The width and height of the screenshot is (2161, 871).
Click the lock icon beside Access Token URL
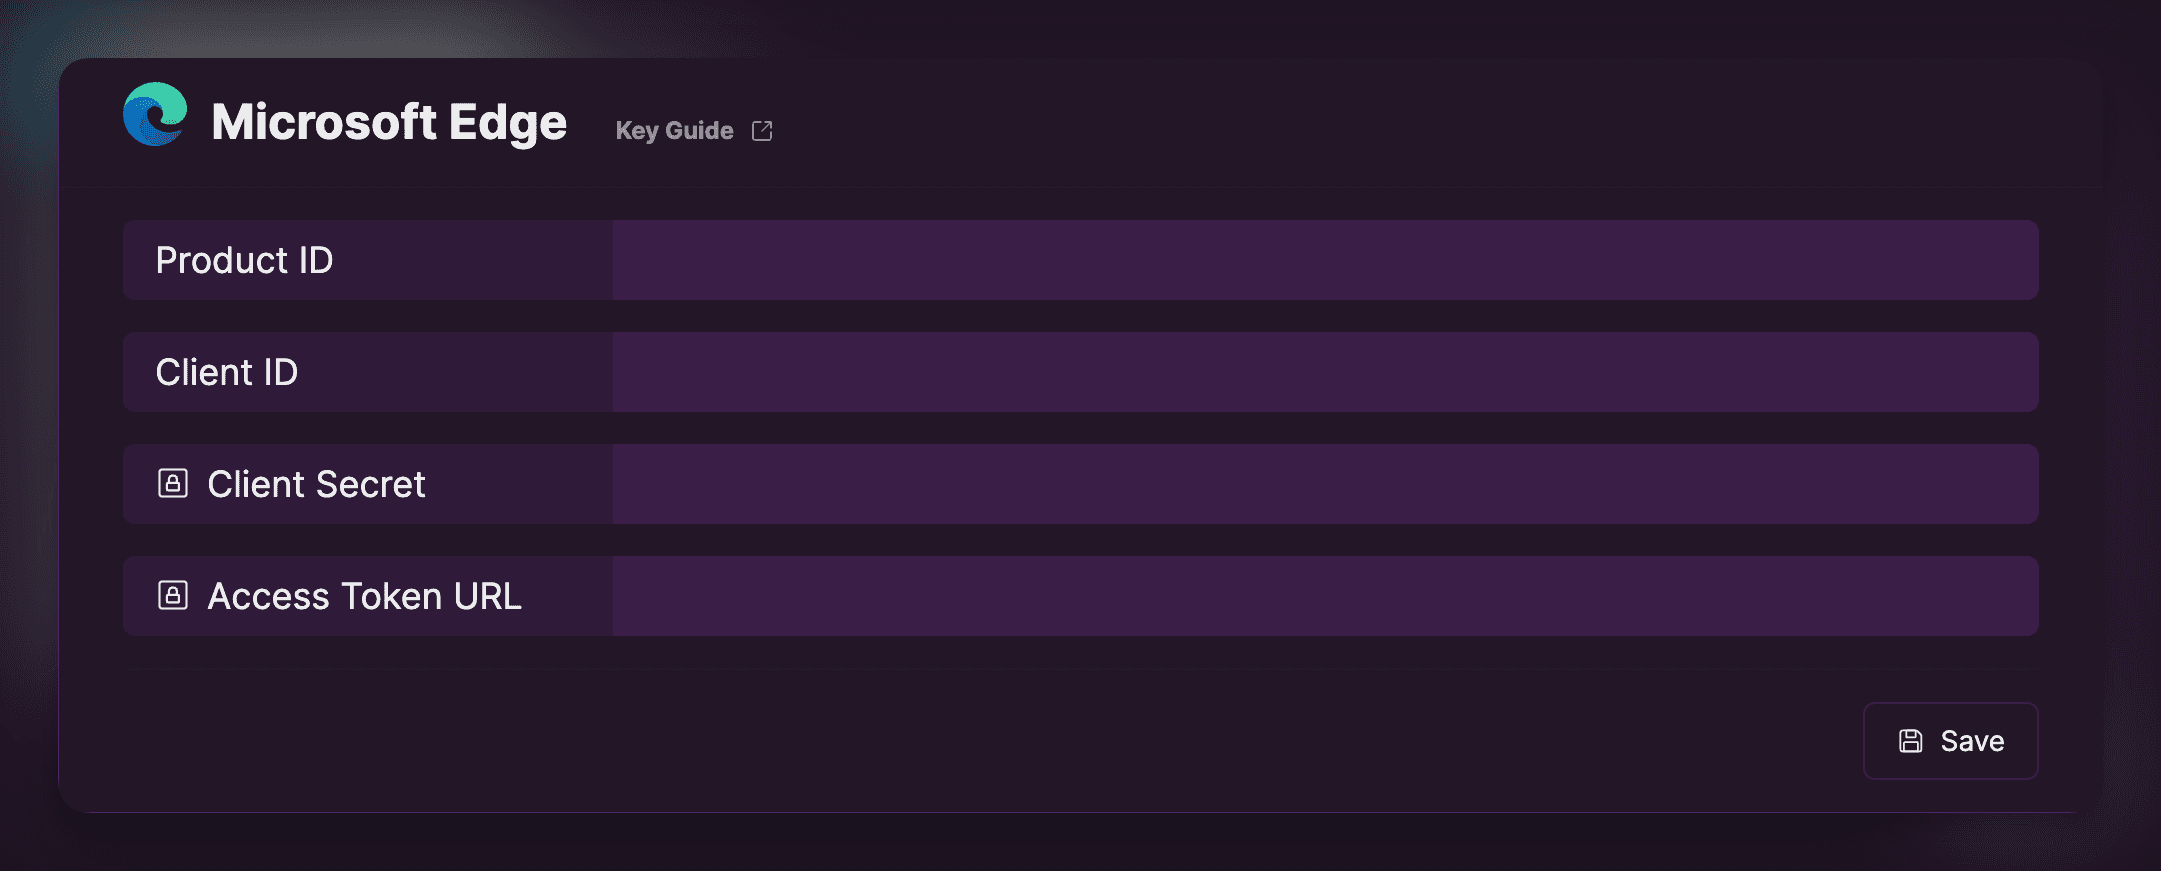click(173, 596)
